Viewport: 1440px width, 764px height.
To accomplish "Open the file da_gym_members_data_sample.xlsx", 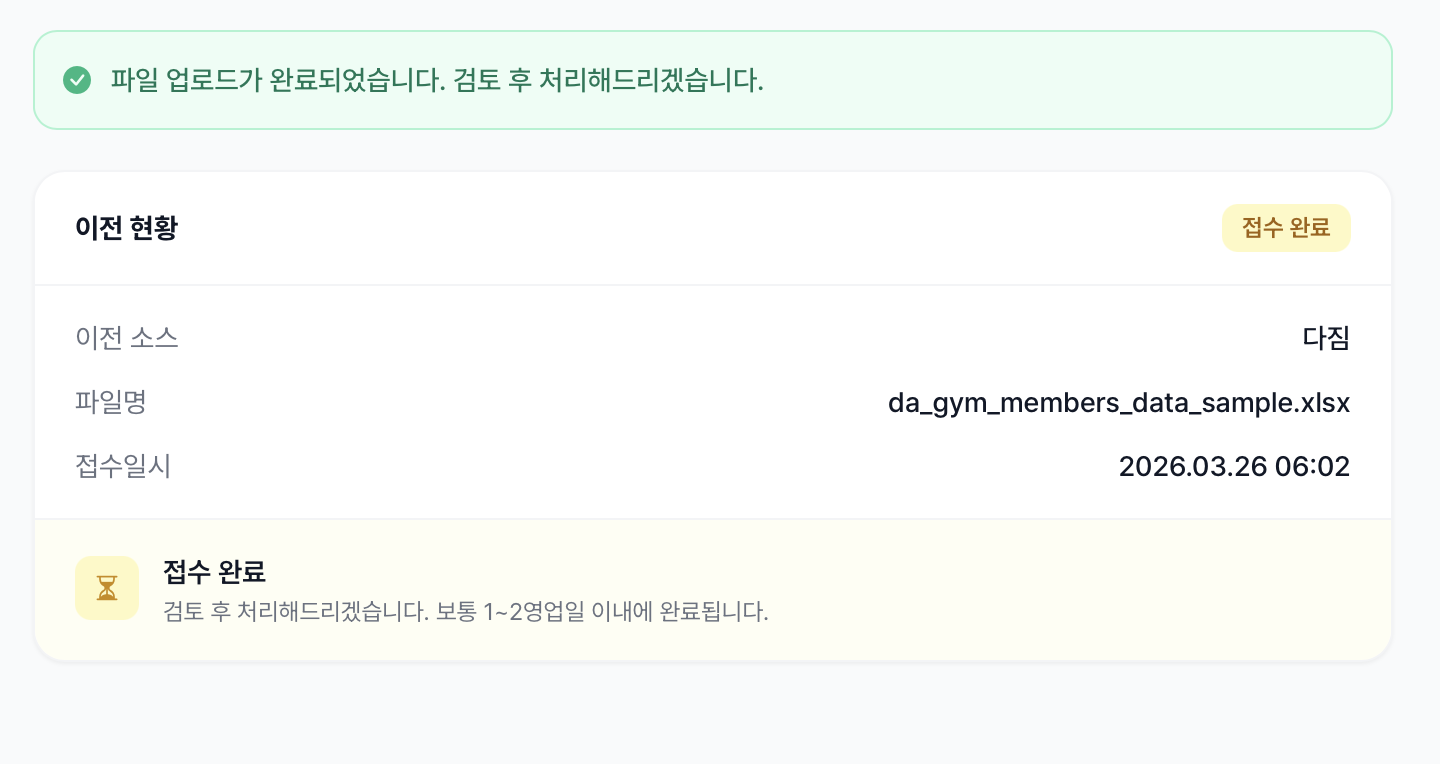I will click(x=1119, y=402).
